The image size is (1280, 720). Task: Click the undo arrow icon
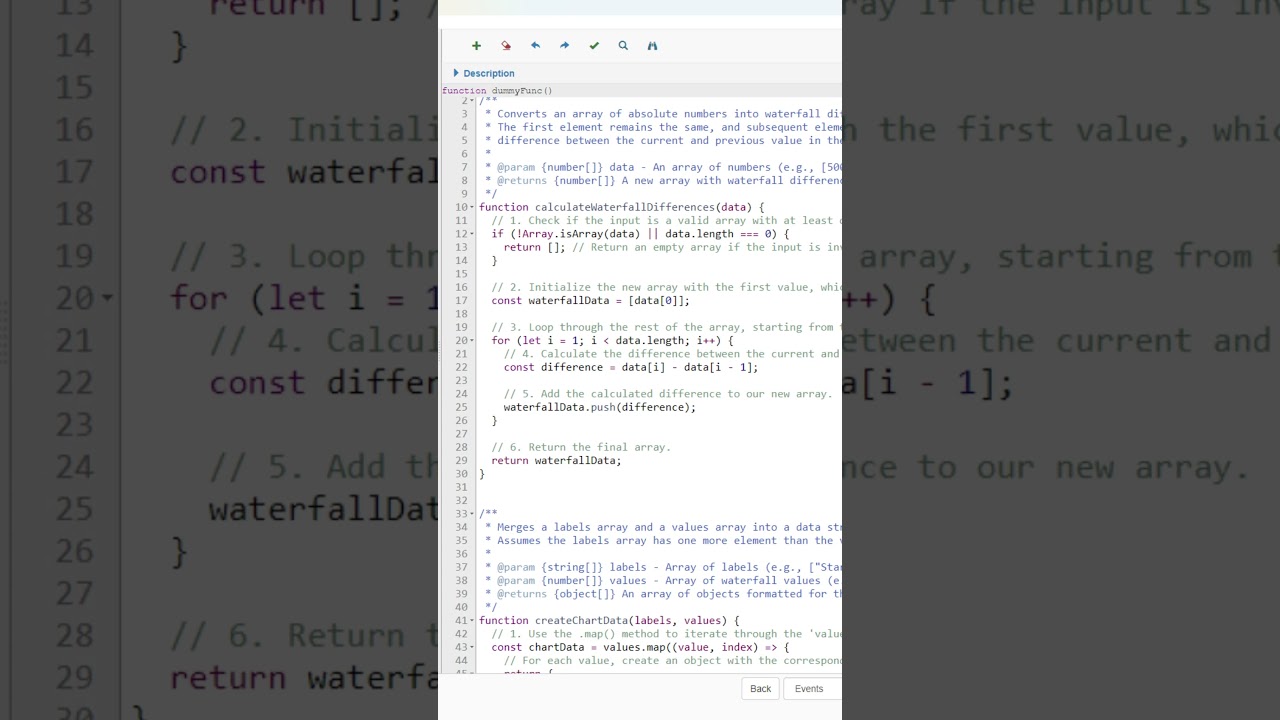point(535,46)
